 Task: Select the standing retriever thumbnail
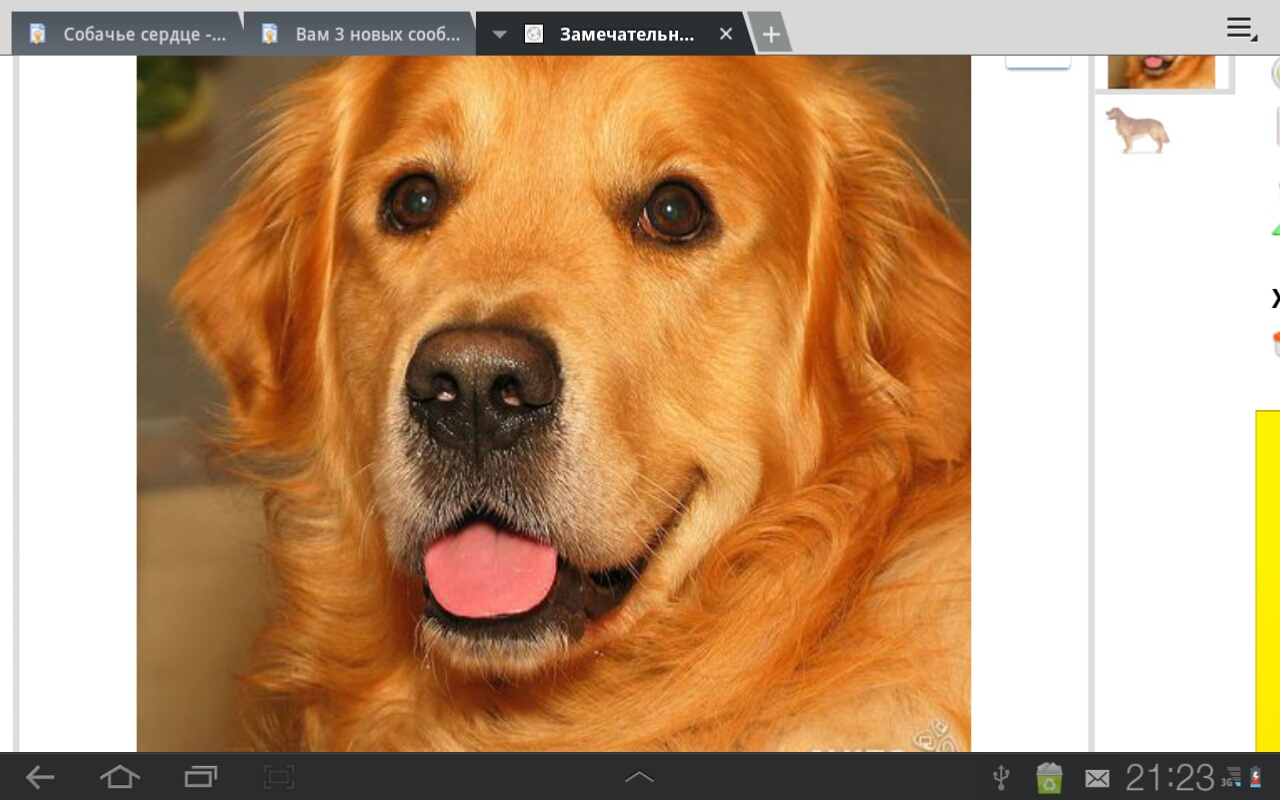pyautogui.click(x=1137, y=130)
